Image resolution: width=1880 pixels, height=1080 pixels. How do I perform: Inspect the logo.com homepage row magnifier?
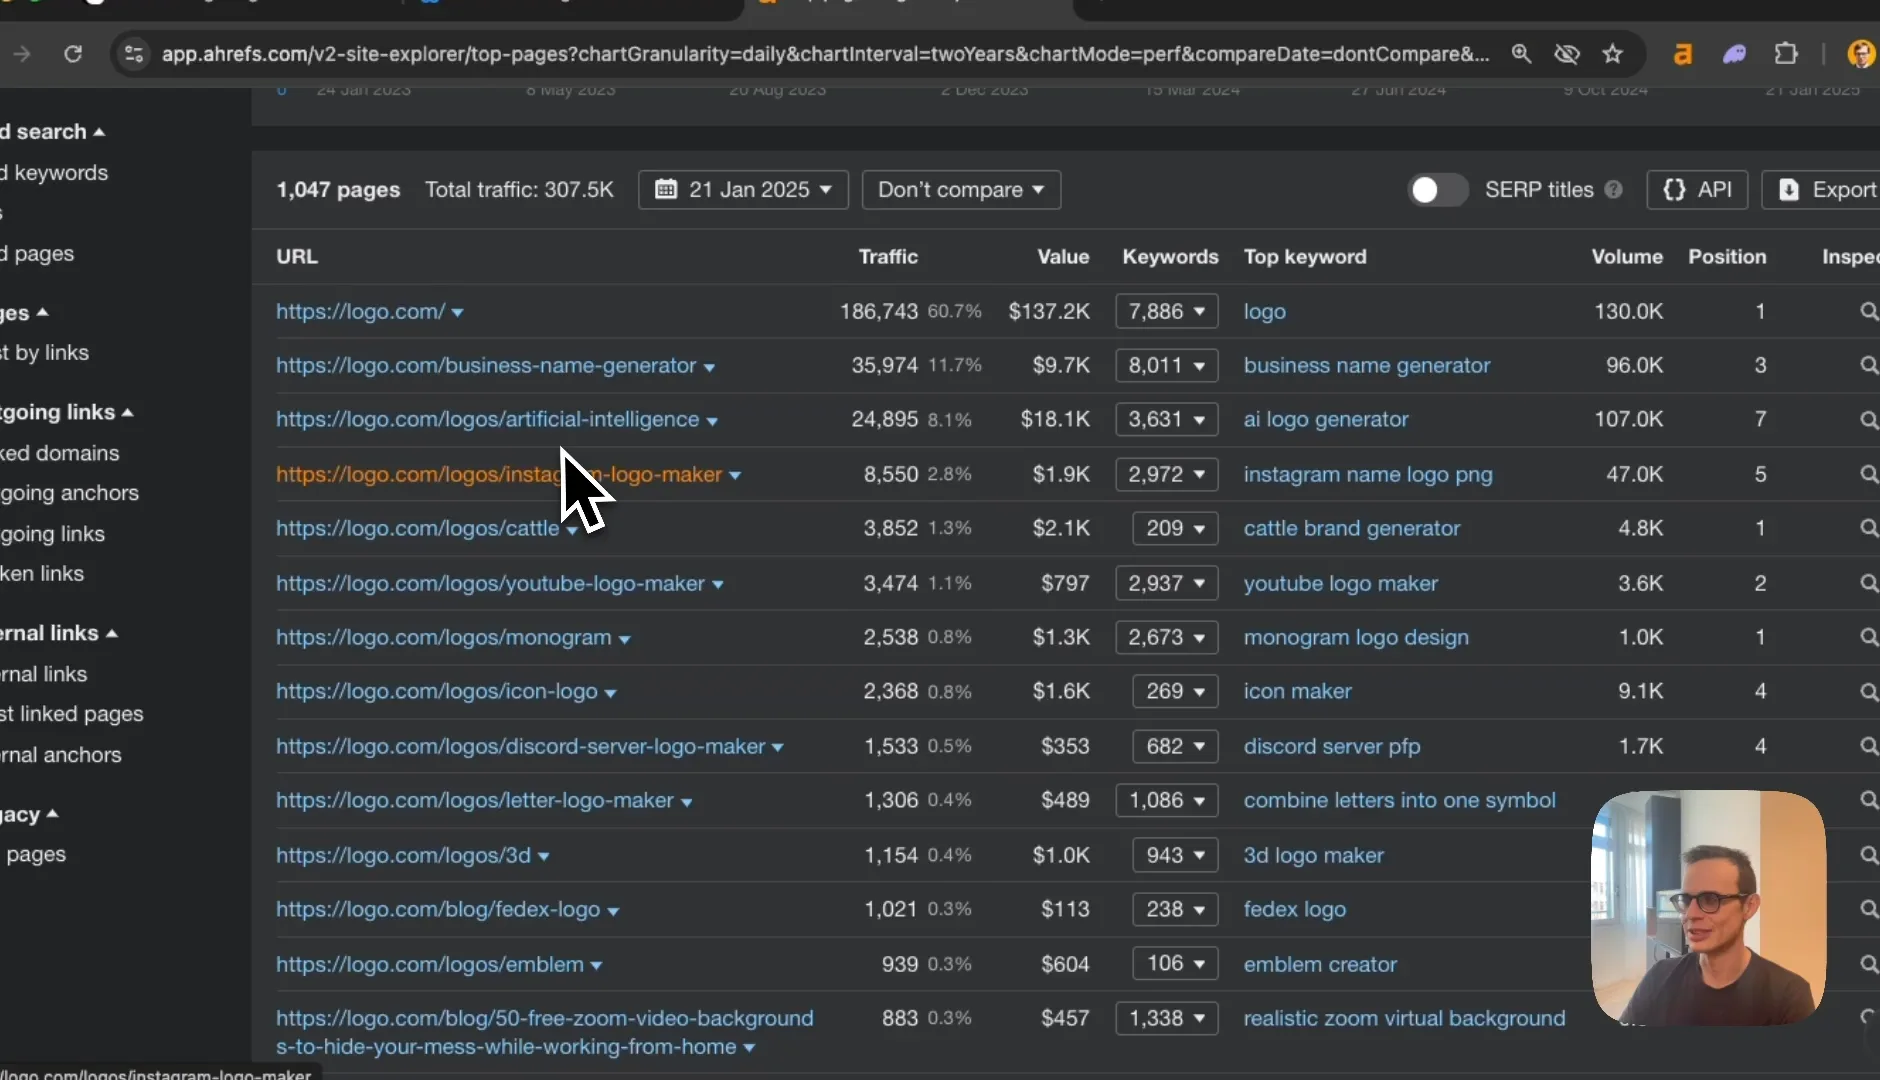click(1868, 312)
